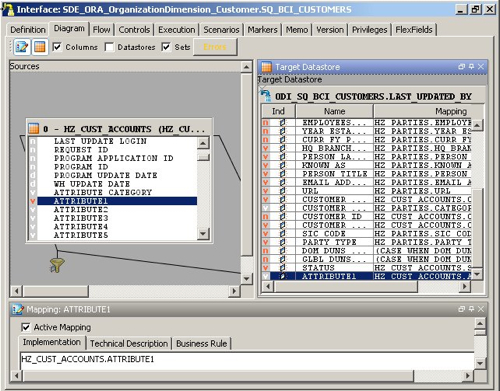Click the Target Datastore panel header icon
This screenshot has height=391, width=500.
[x=266, y=67]
